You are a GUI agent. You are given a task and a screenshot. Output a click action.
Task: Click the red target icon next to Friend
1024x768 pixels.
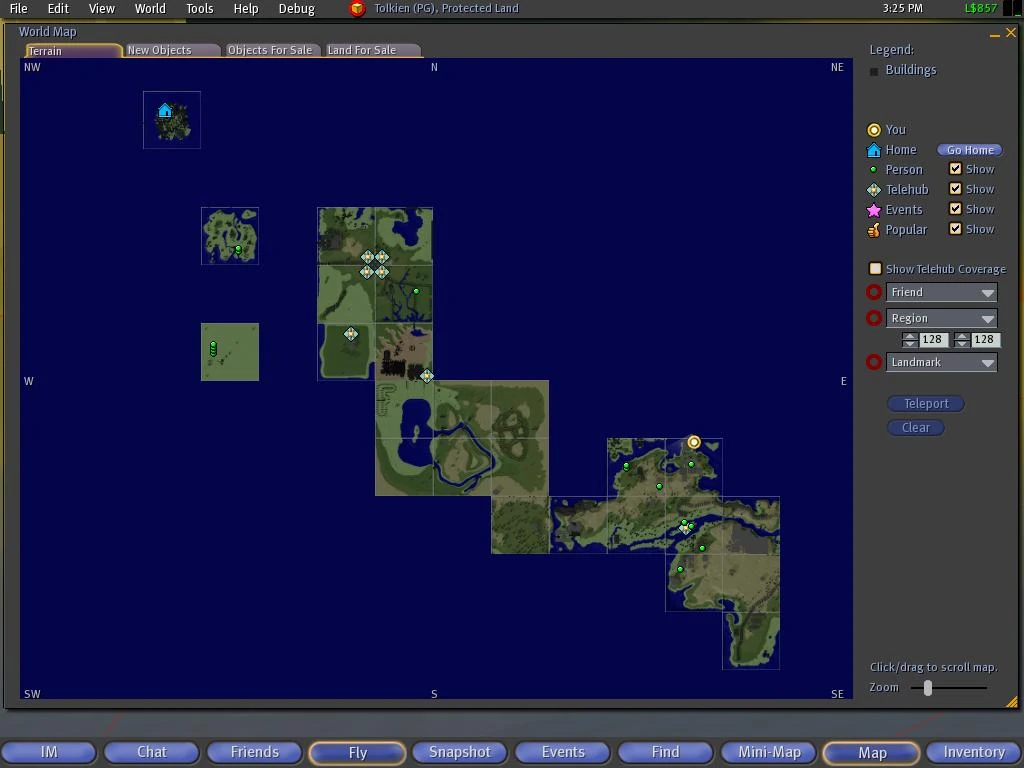(874, 292)
